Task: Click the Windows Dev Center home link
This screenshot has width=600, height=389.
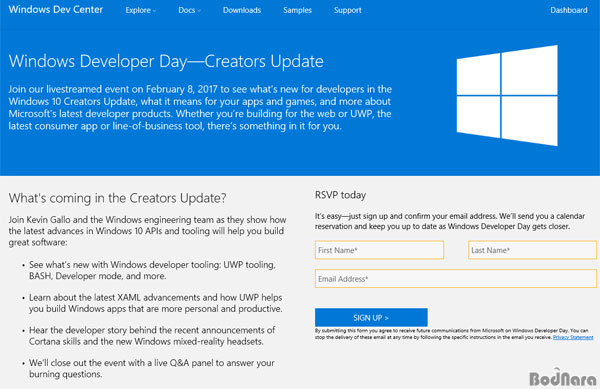Action: pos(55,10)
